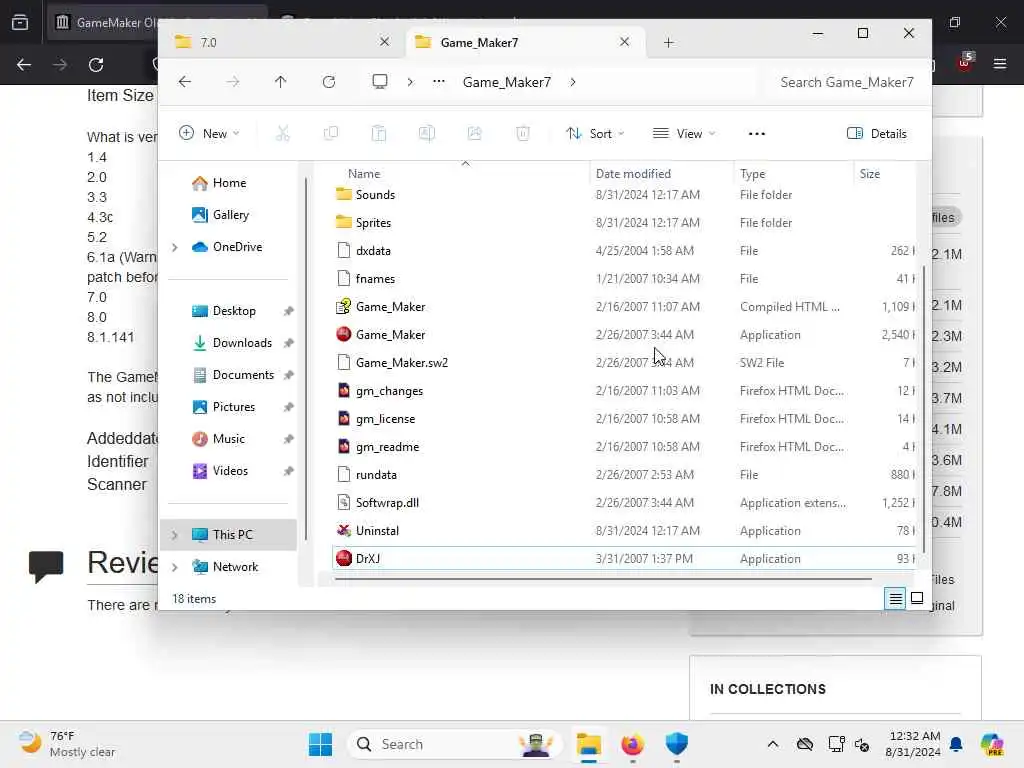This screenshot has width=1024, height=768.
Task: Click the Paste clipboard icon
Action: [x=379, y=134]
